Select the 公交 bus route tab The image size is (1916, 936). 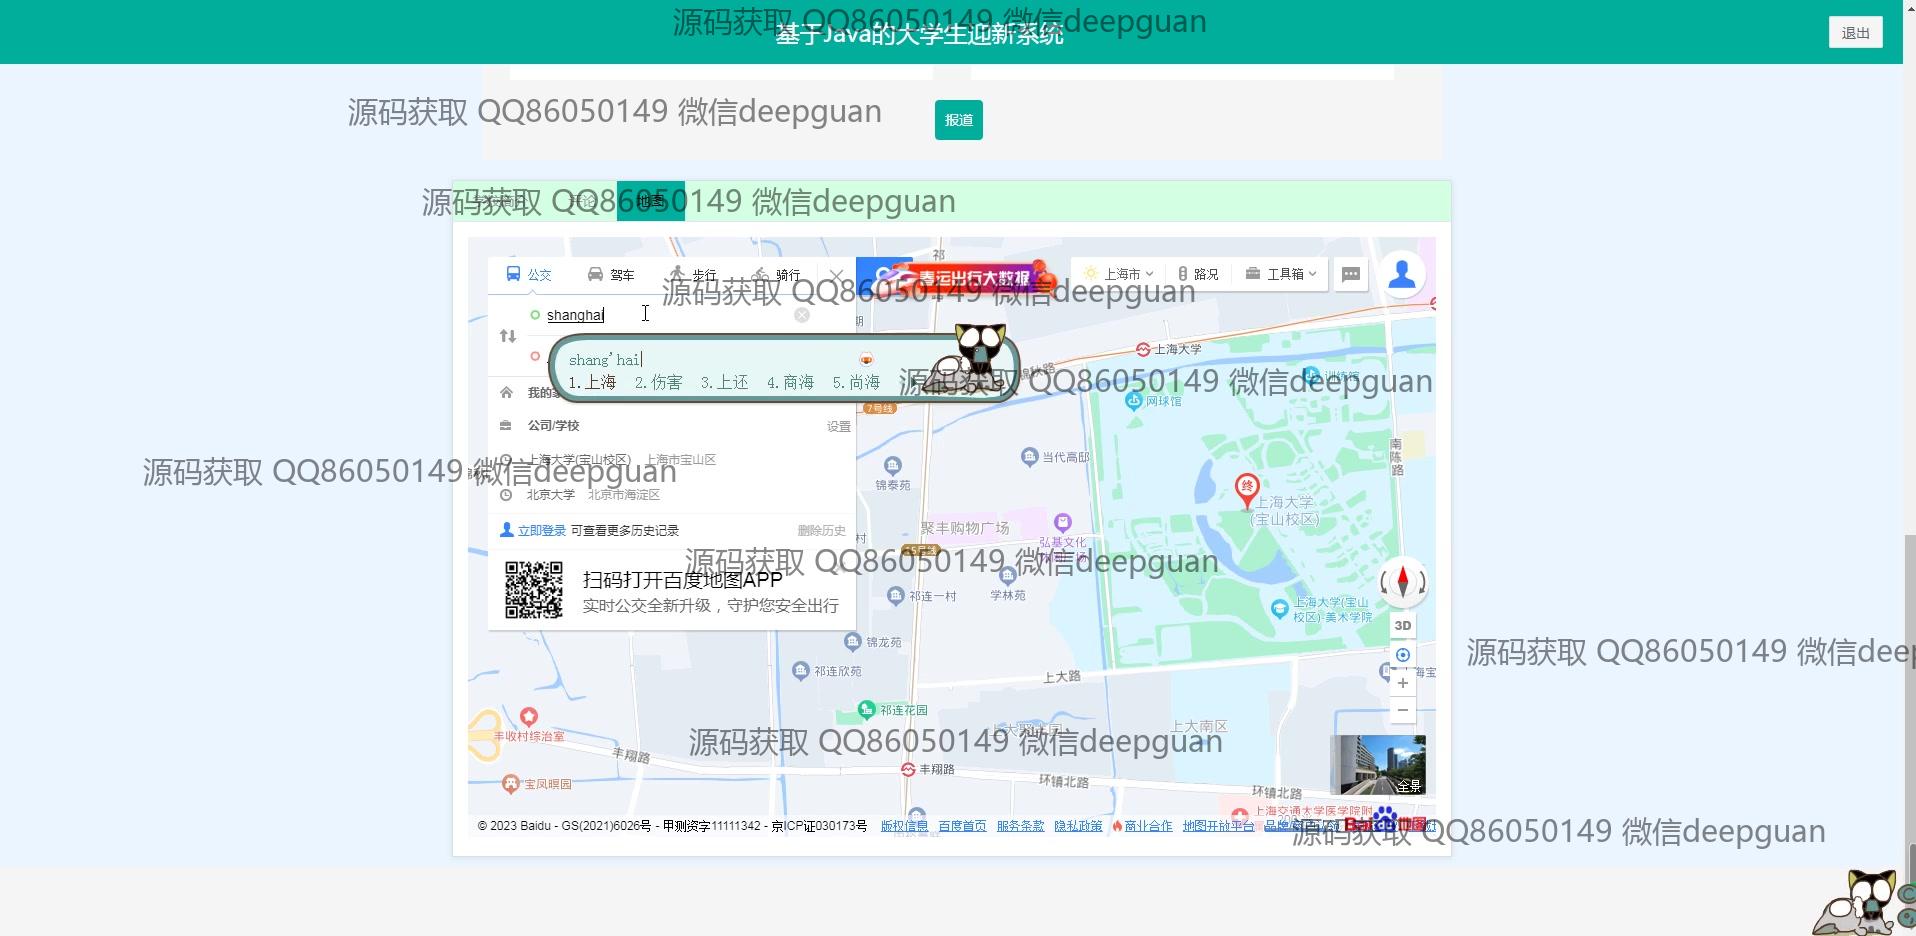(x=529, y=274)
